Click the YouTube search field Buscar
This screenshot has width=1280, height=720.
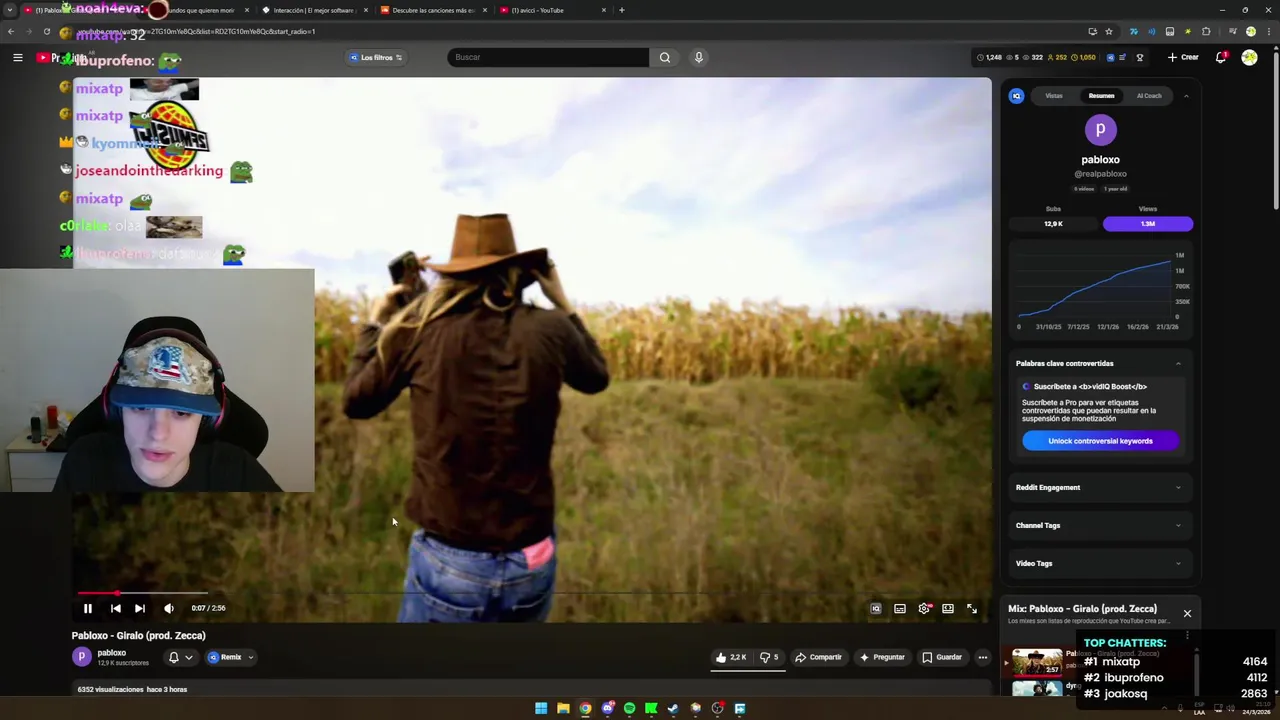tap(548, 57)
